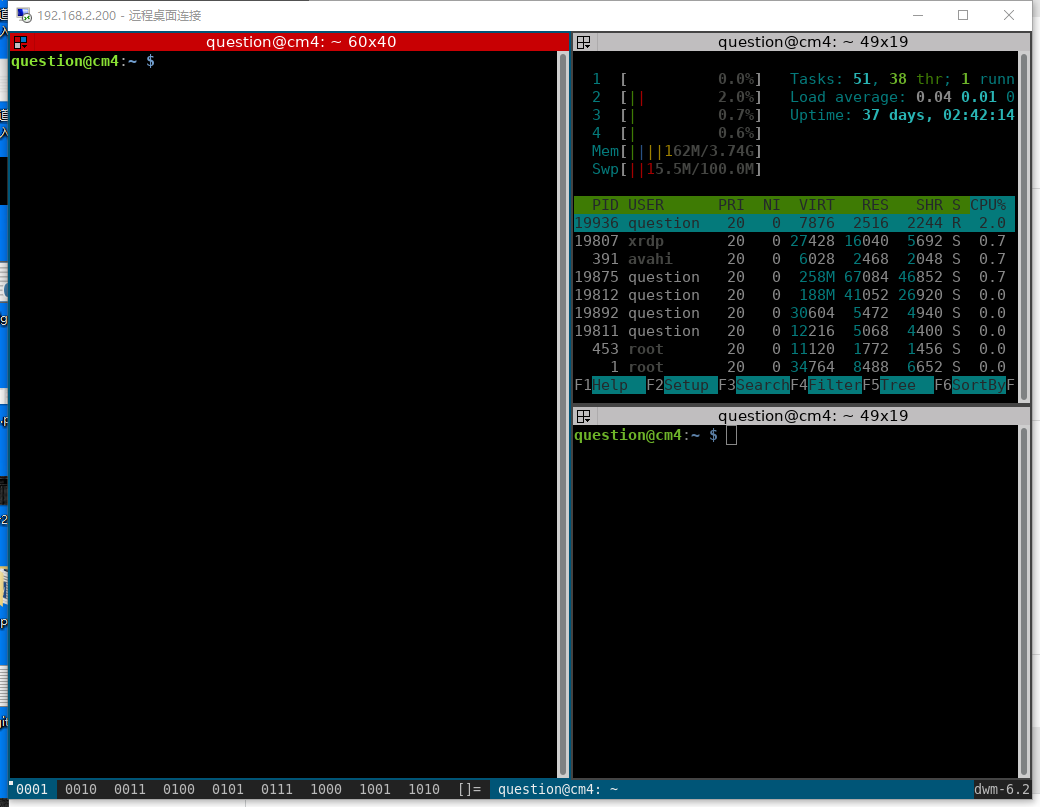Click Filter in the htop function bar
This screenshot has height=807, width=1040.
click(834, 385)
